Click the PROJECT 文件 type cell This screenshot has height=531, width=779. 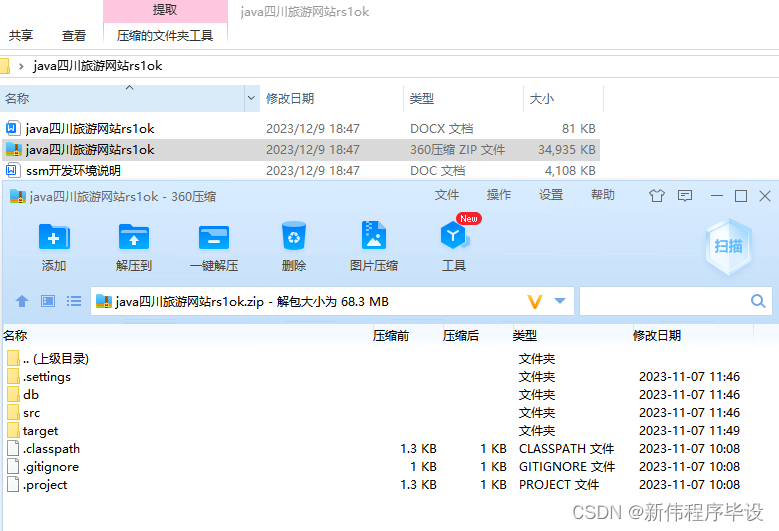pos(559,484)
